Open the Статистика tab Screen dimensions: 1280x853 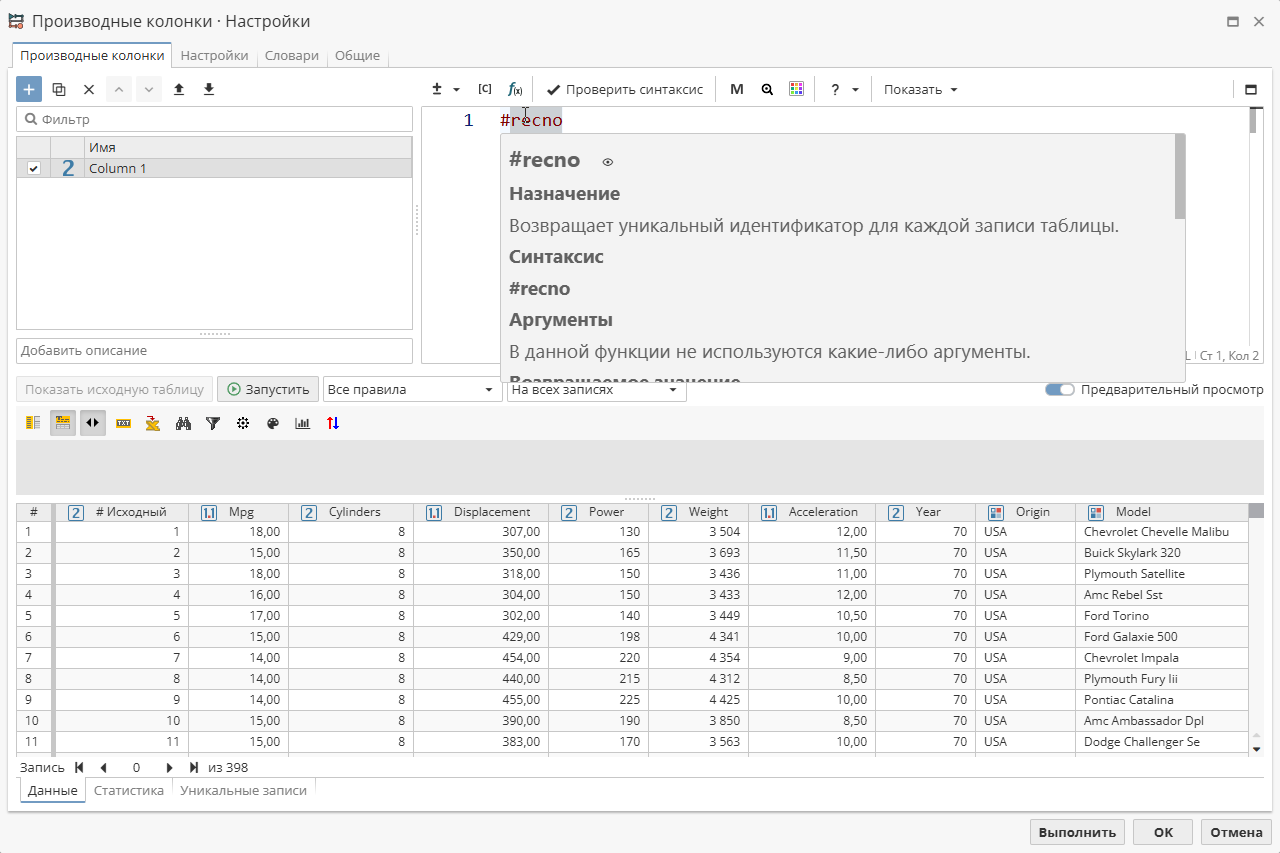128,790
